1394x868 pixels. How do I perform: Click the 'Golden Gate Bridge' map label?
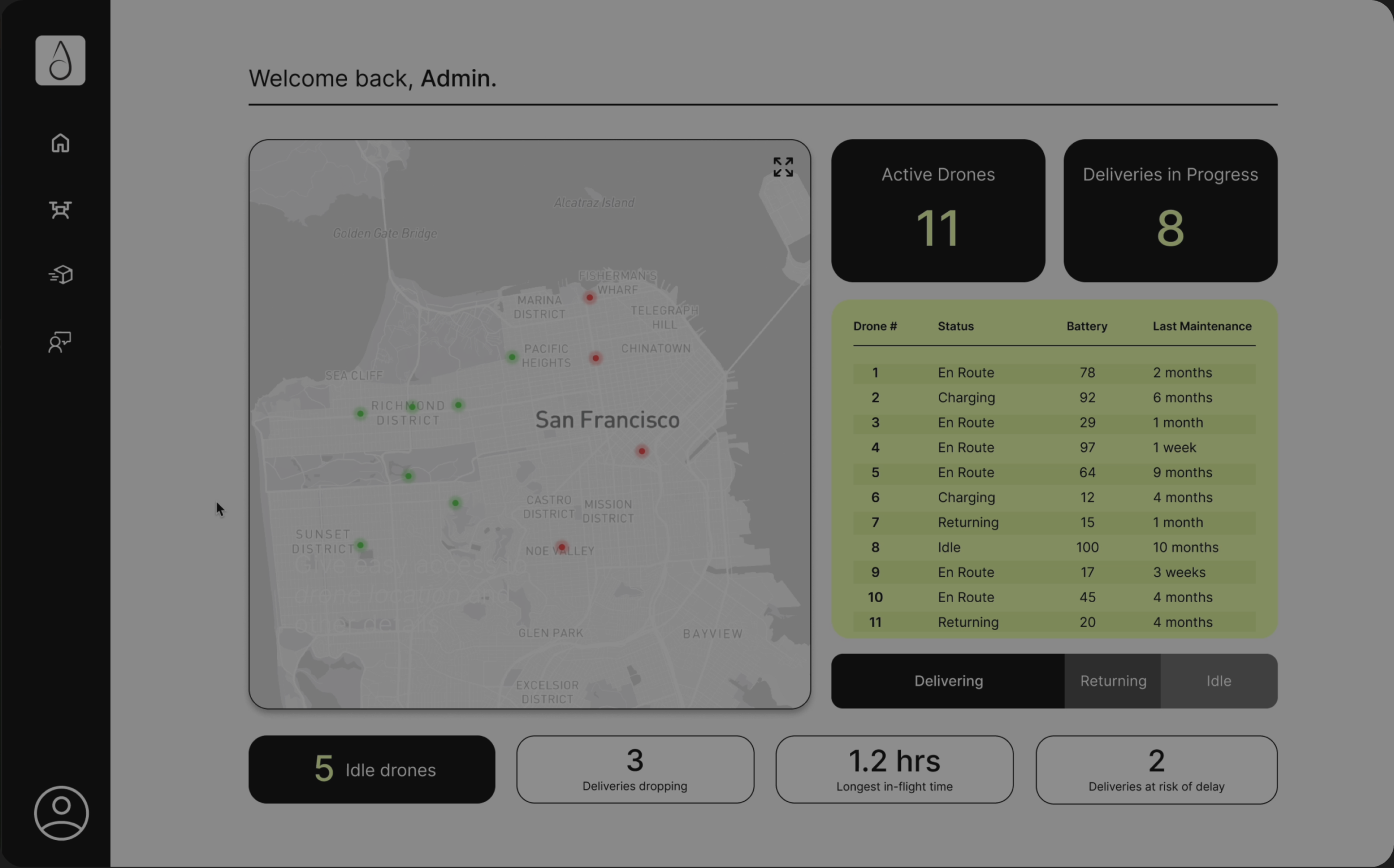coord(384,233)
